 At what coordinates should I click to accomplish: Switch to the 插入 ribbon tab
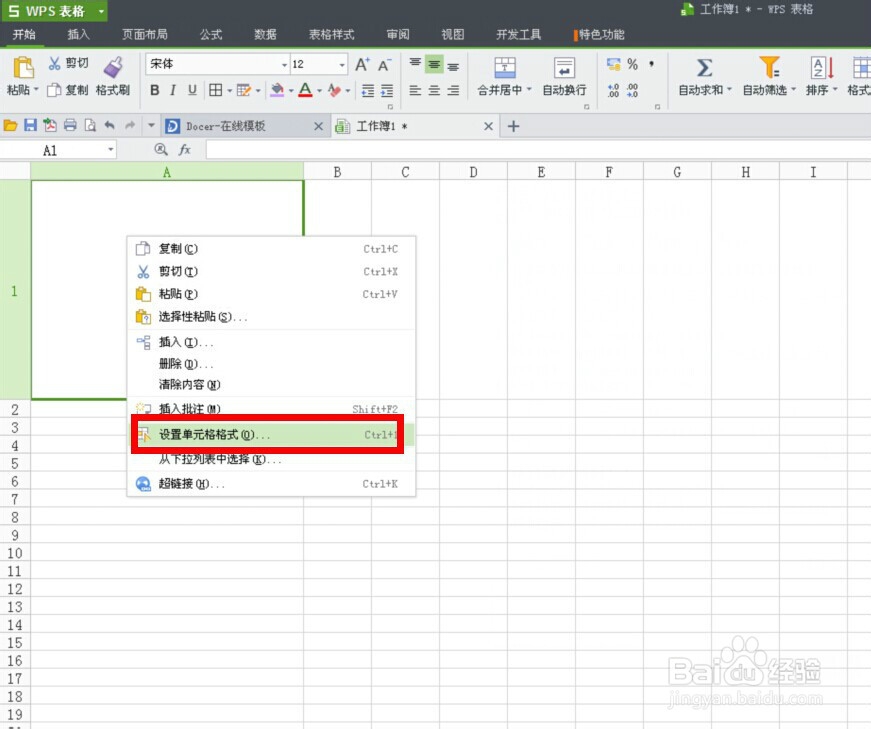click(78, 34)
